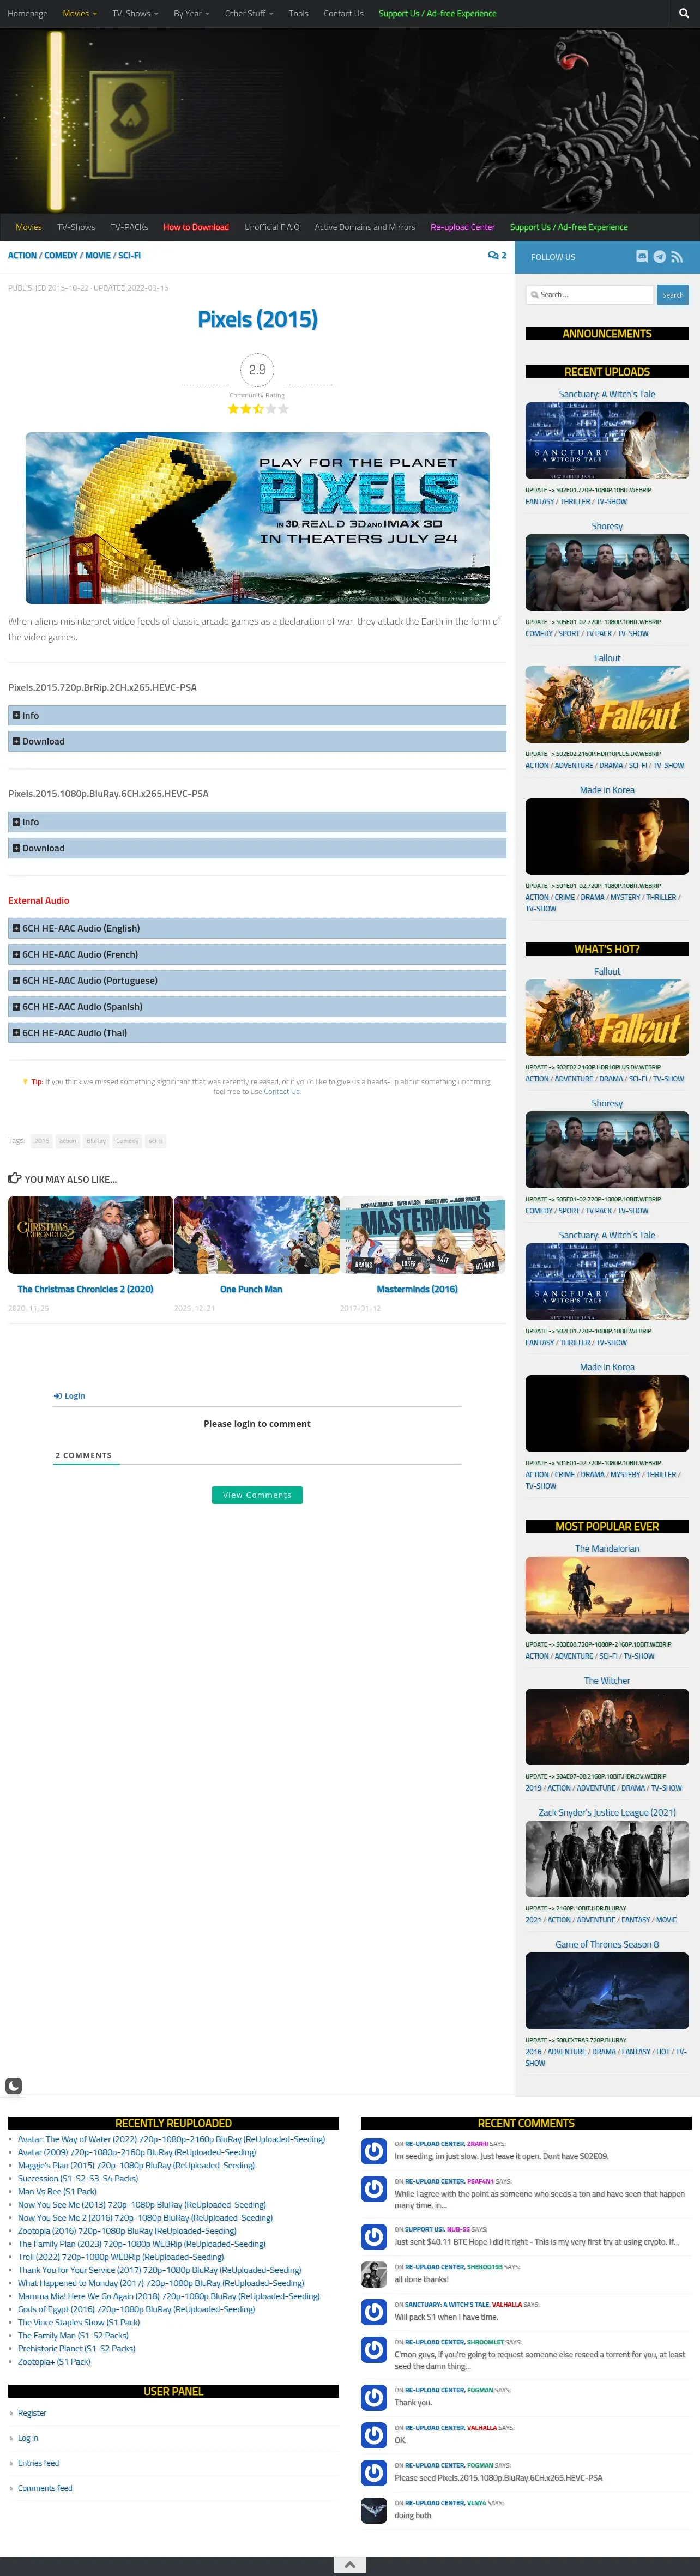Click the sidebar Search button
700x2576 pixels.
673,295
